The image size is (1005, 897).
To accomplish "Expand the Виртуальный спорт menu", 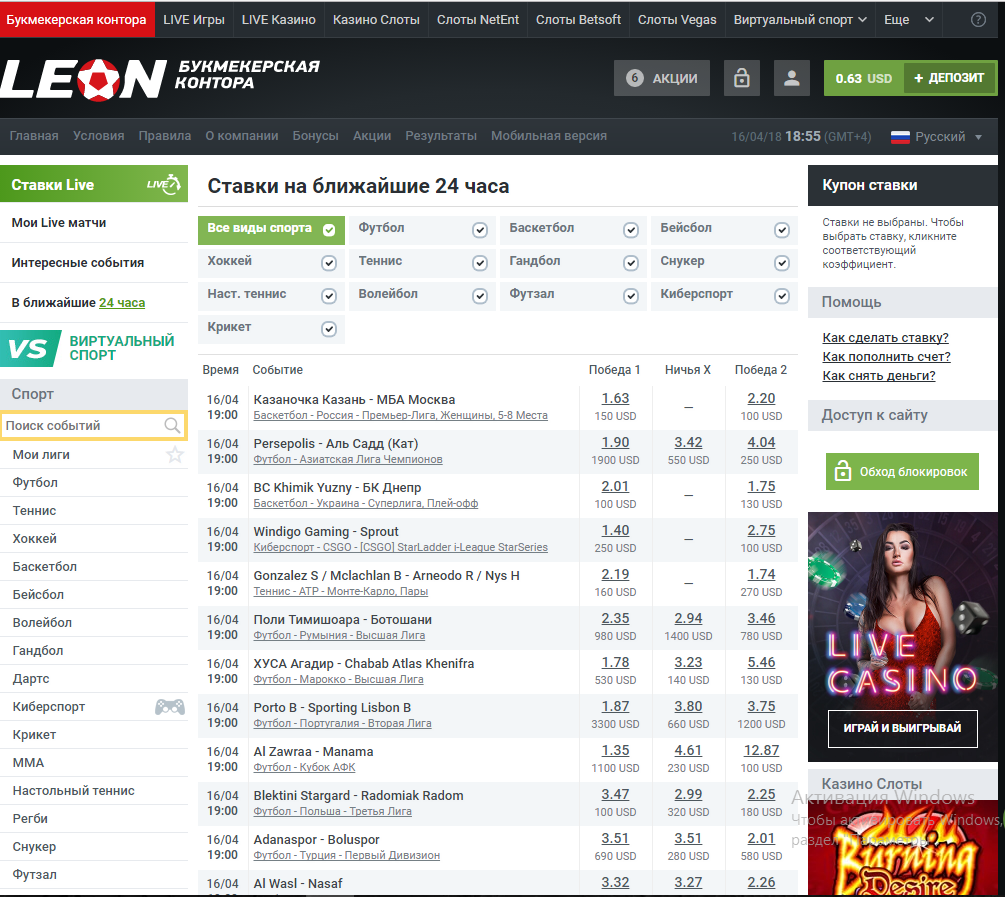I will point(800,20).
